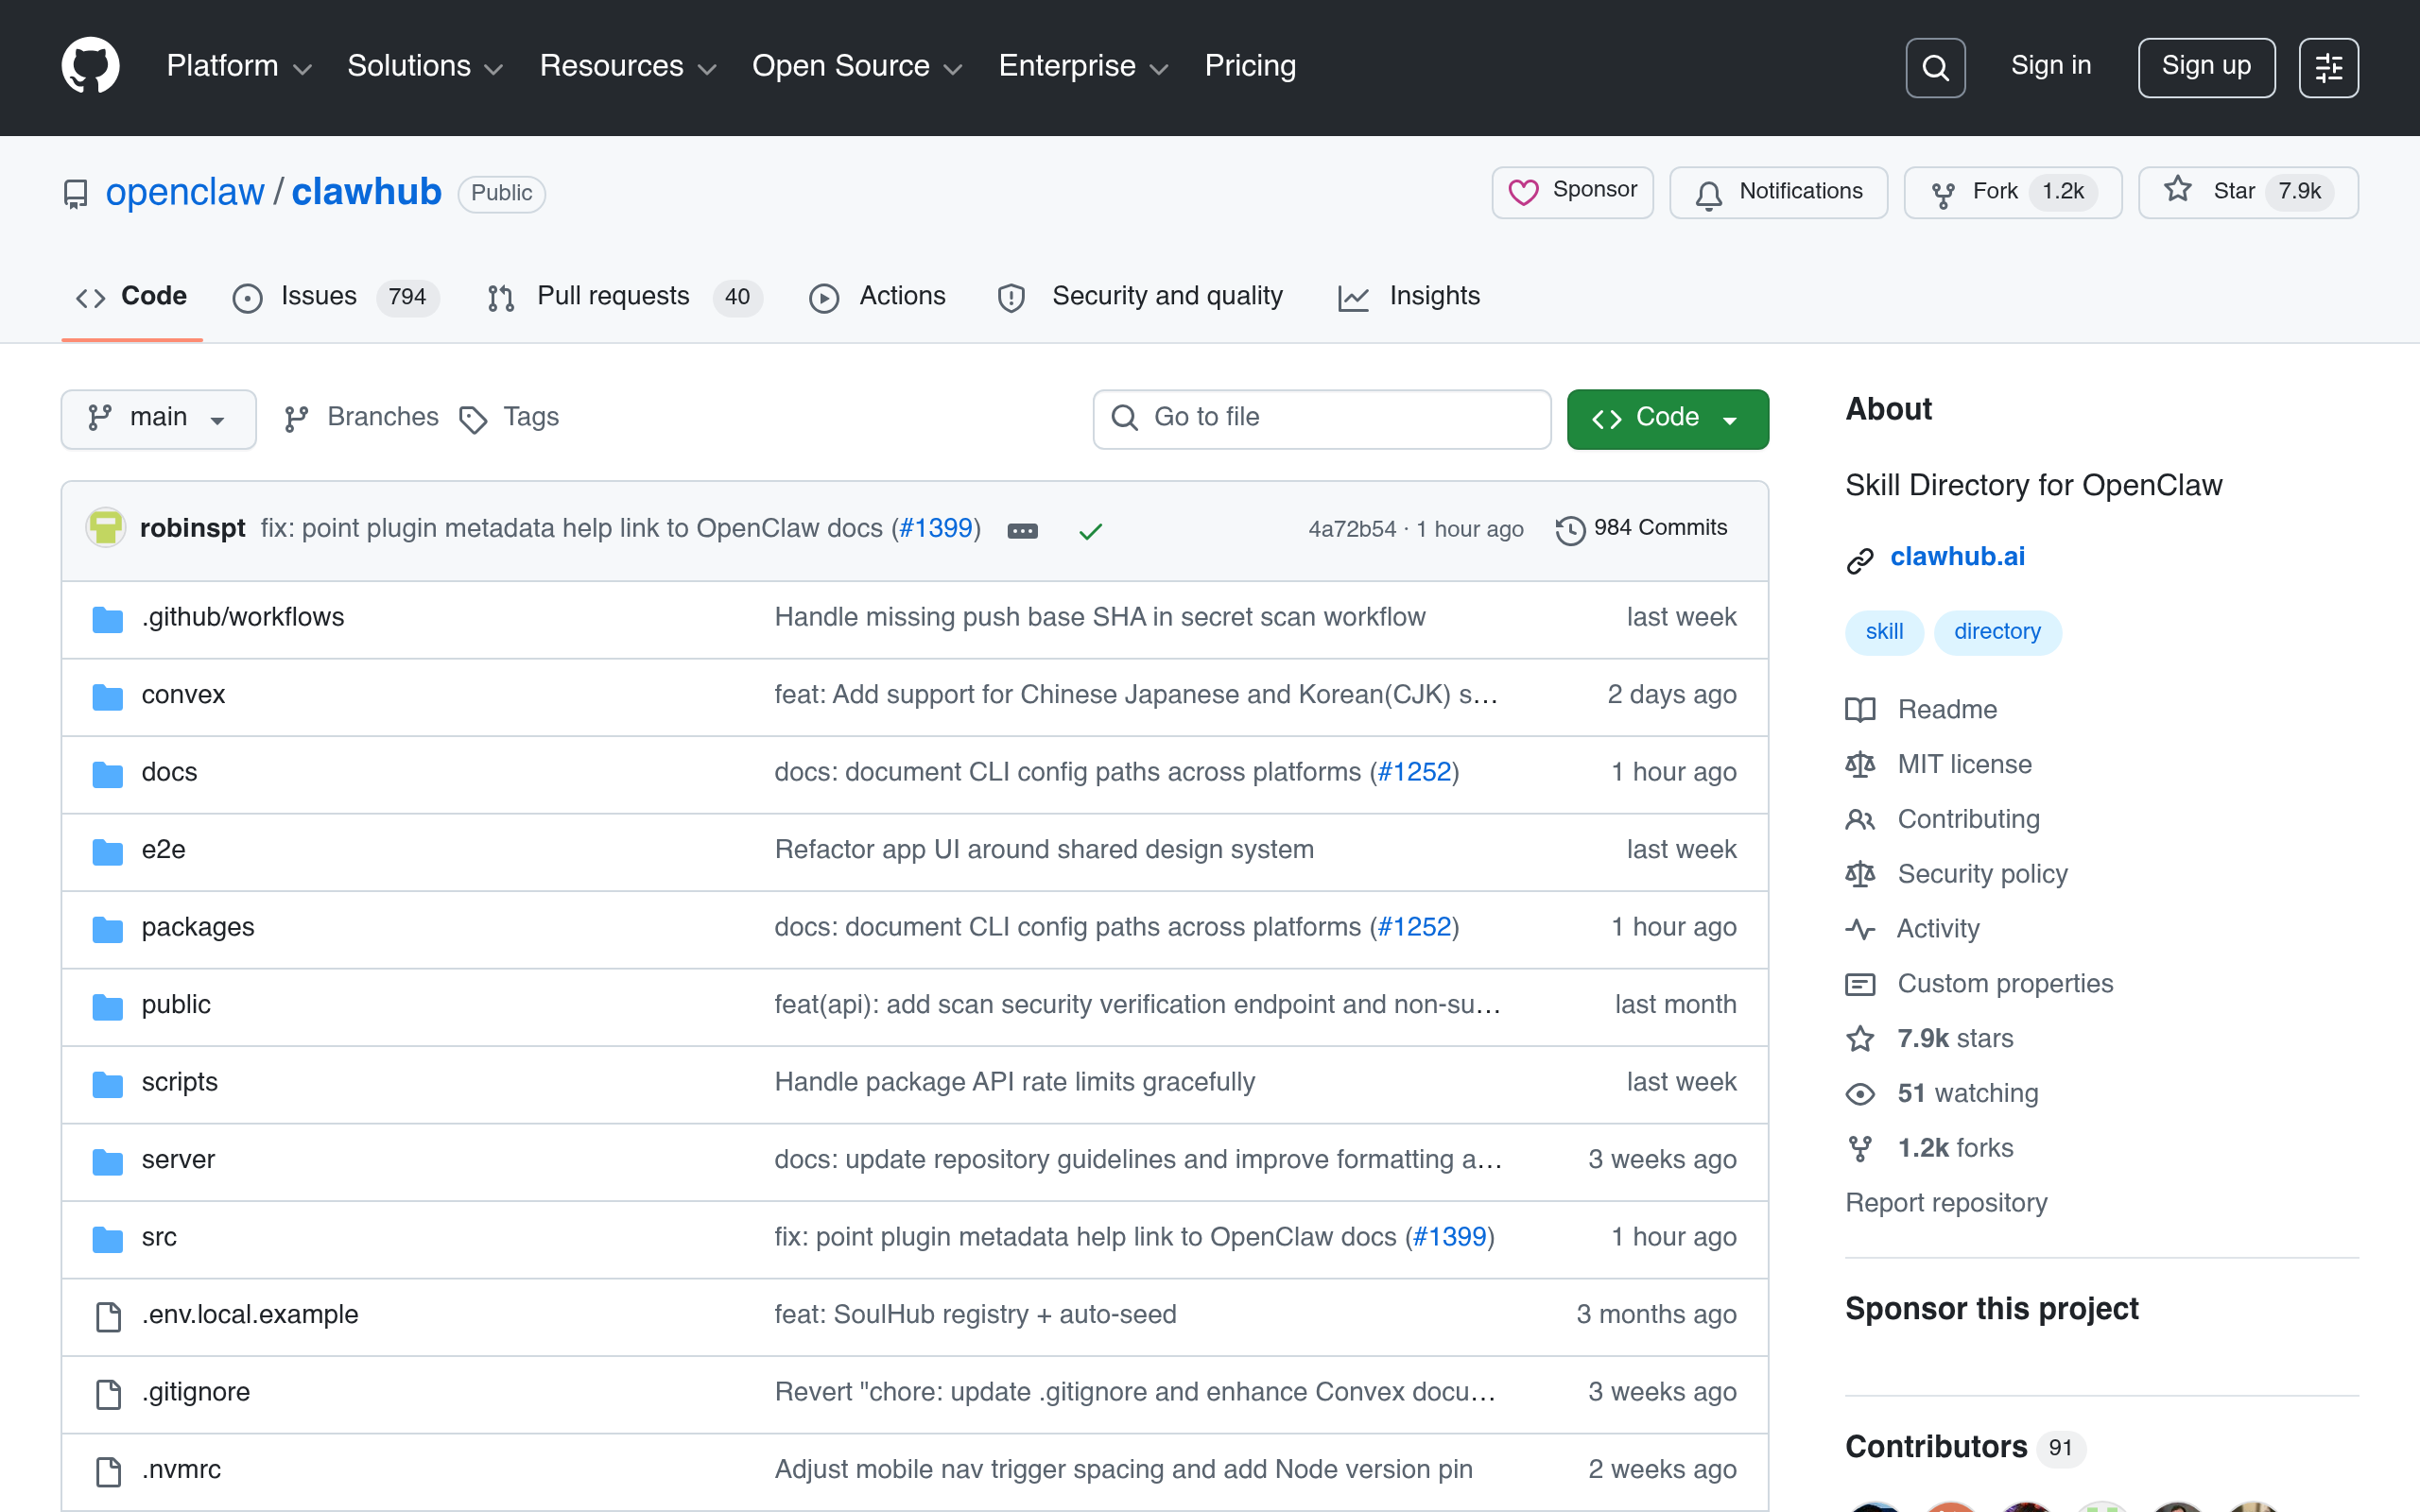Open the Open Source menu
This screenshot has height=1512, width=2420.
(856, 66)
